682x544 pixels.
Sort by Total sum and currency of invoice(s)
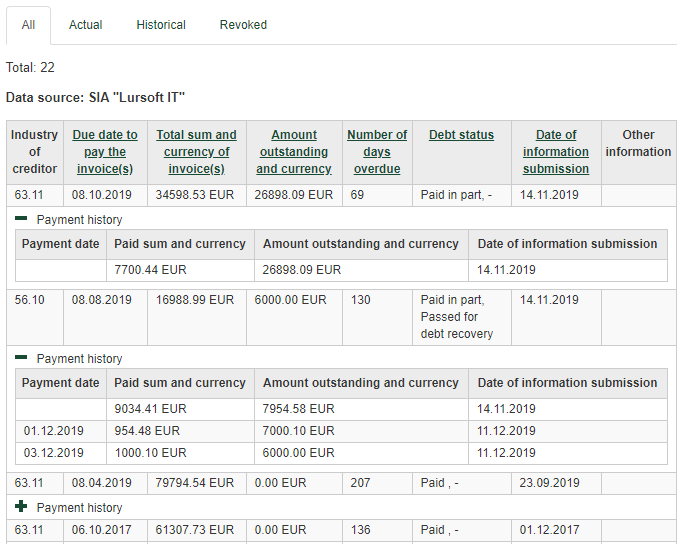click(x=196, y=152)
